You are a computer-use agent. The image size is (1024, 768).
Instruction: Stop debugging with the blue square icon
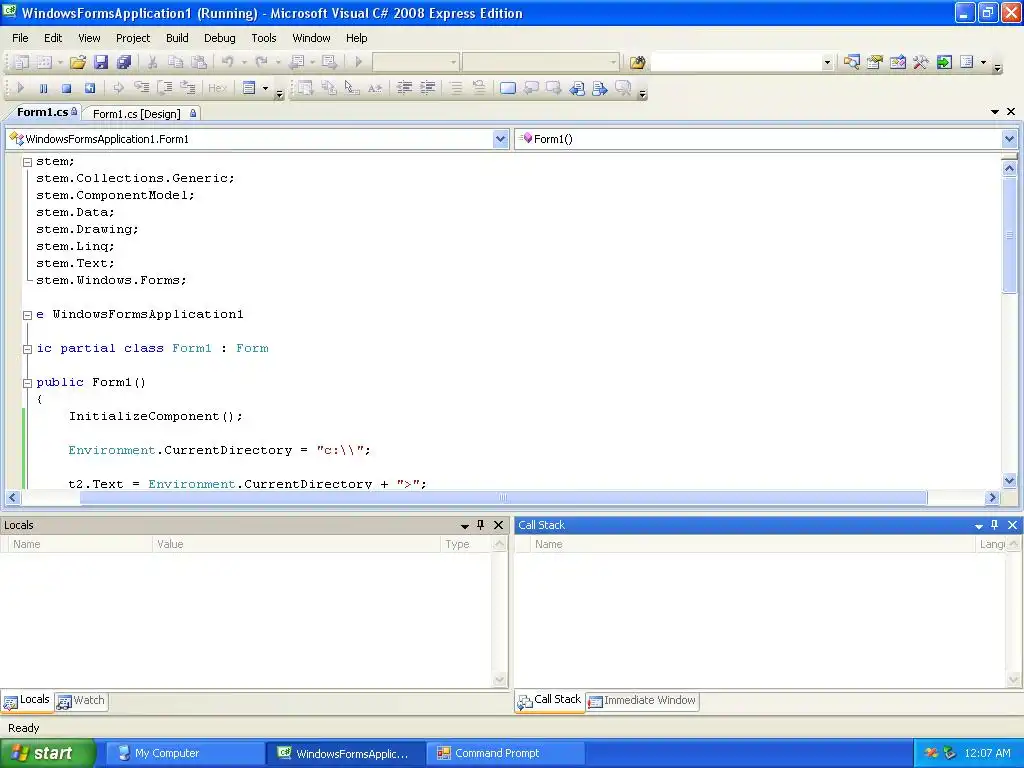click(x=66, y=88)
